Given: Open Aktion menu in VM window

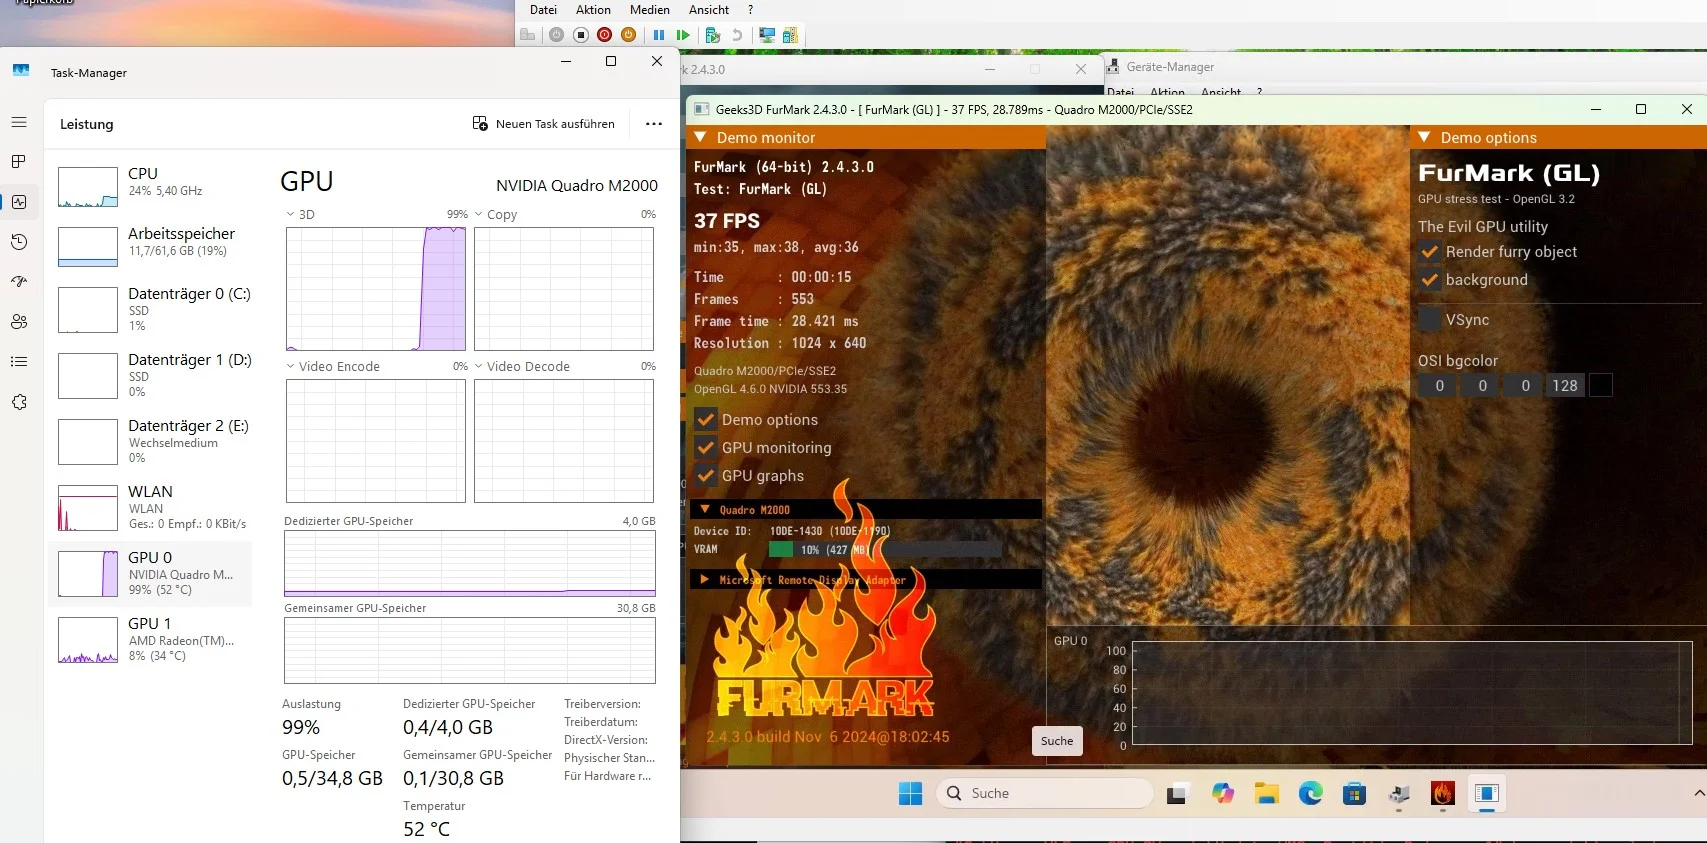Looking at the screenshot, I should point(593,10).
